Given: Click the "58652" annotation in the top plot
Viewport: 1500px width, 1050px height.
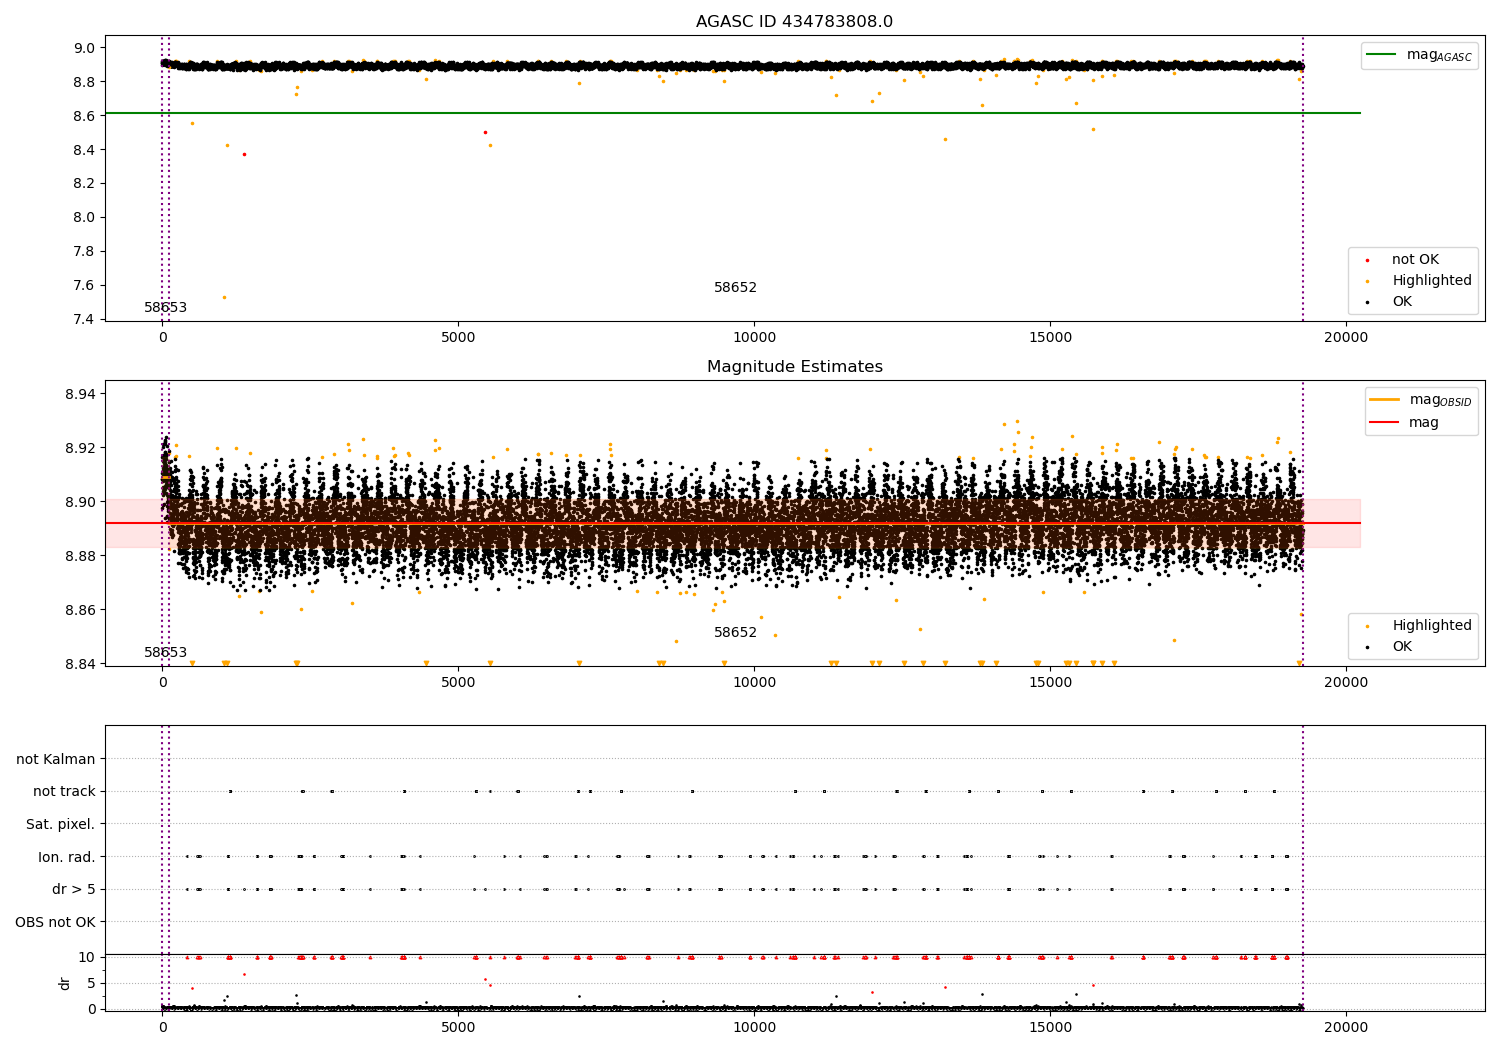Looking at the screenshot, I should point(735,288).
